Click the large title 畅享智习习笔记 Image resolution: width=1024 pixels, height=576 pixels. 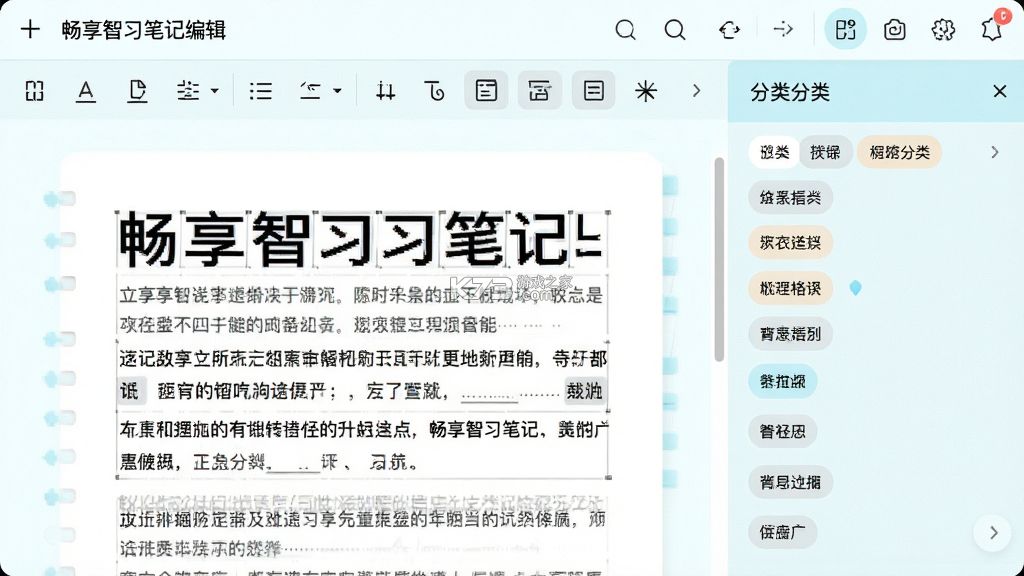(360, 240)
